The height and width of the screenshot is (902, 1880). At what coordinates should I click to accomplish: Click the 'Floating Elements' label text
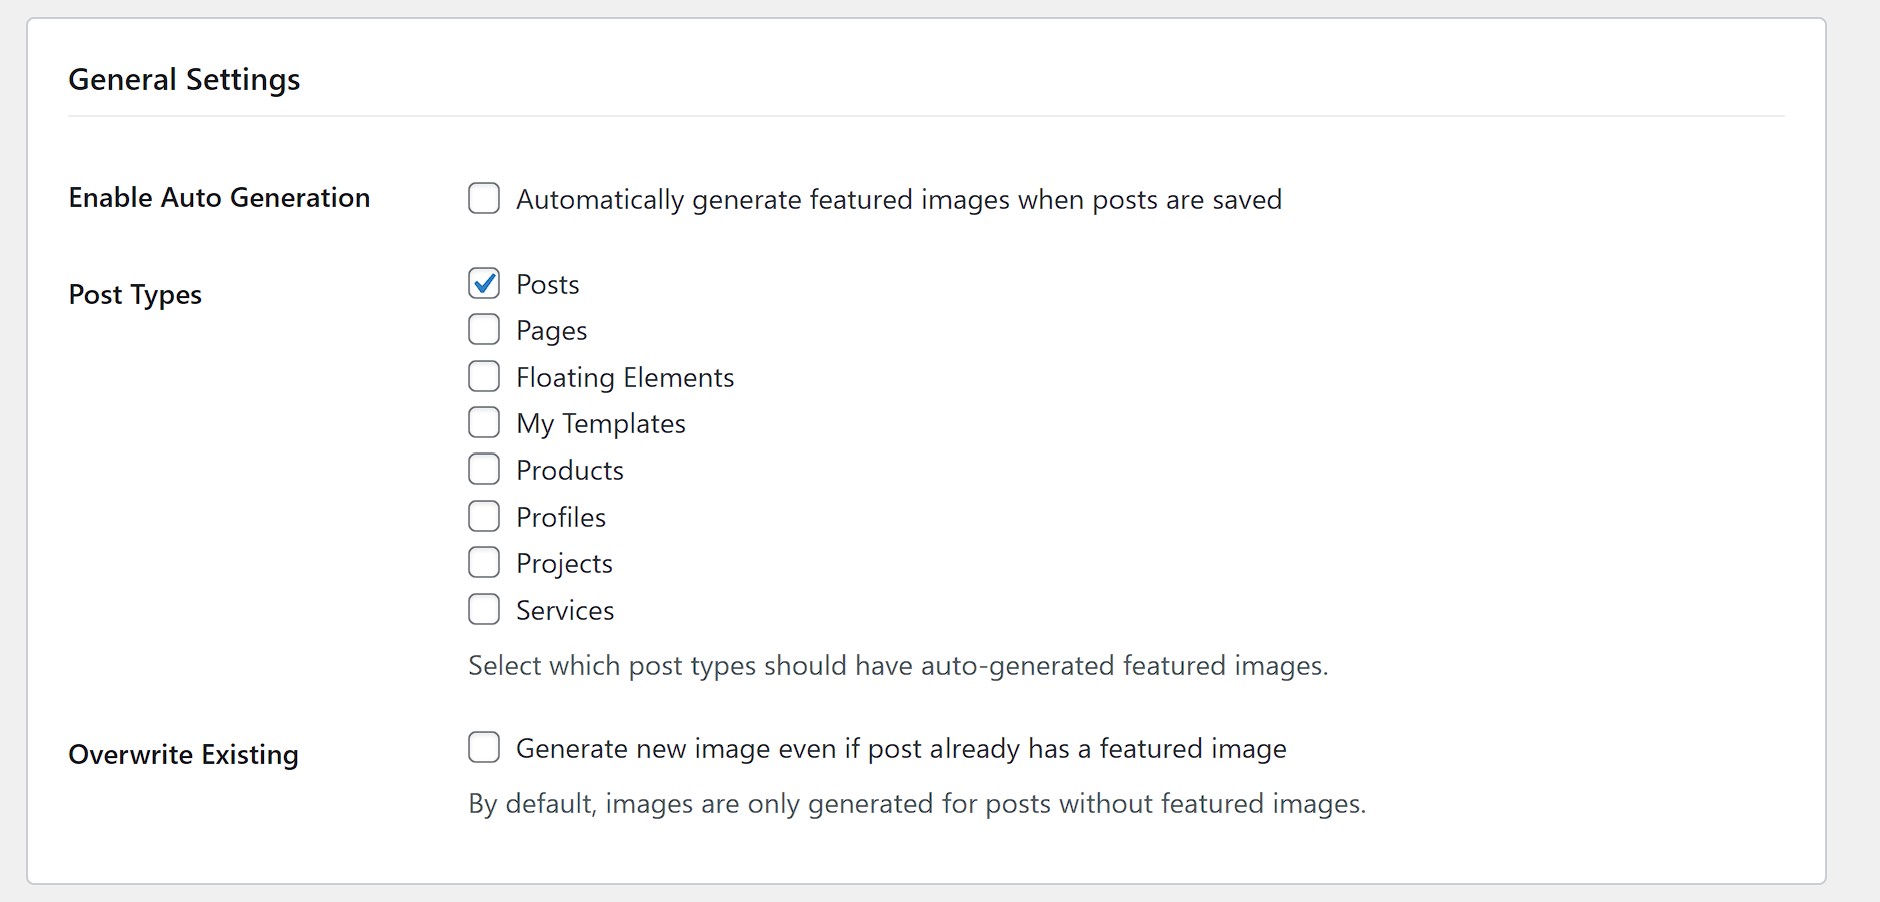tap(624, 378)
